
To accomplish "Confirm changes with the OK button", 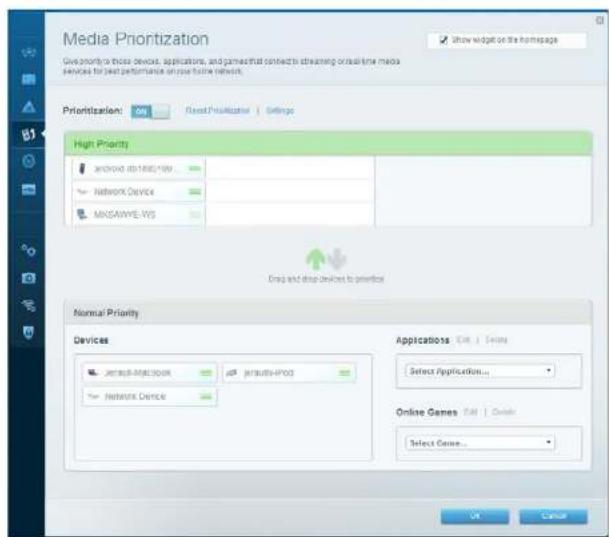I will click(475, 516).
